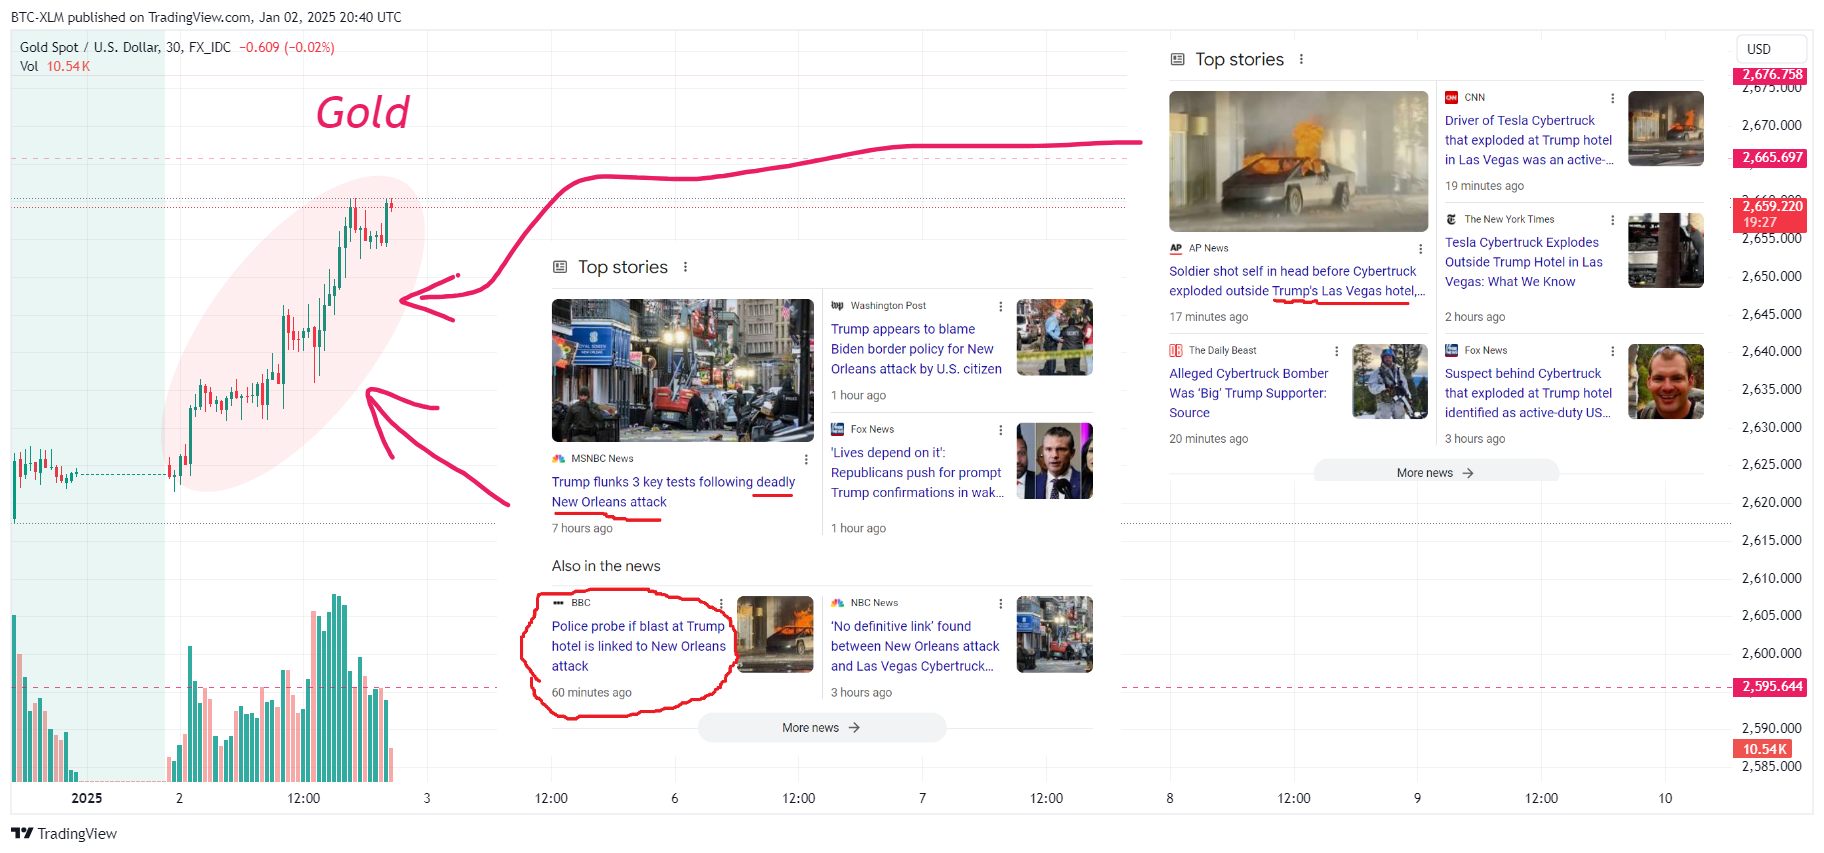The width and height of the screenshot is (1824, 853).
Task: Click '7 hours ago' timestamp under MSNBC story
Action: click(x=582, y=528)
